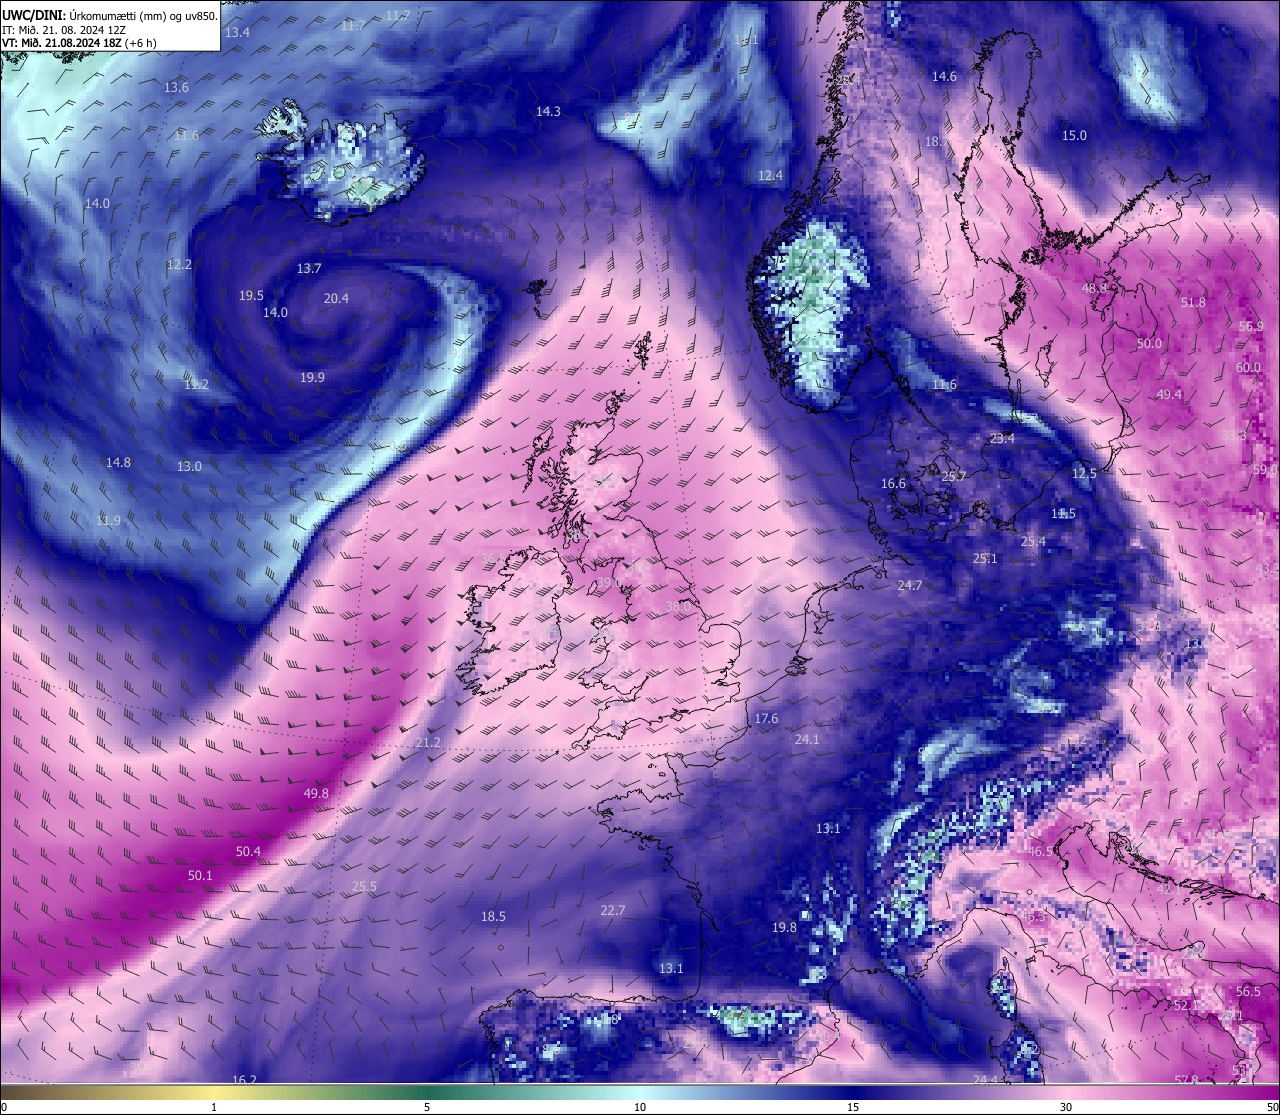1280x1115 pixels.
Task: Select the 50.1 value label
Action: point(200,875)
